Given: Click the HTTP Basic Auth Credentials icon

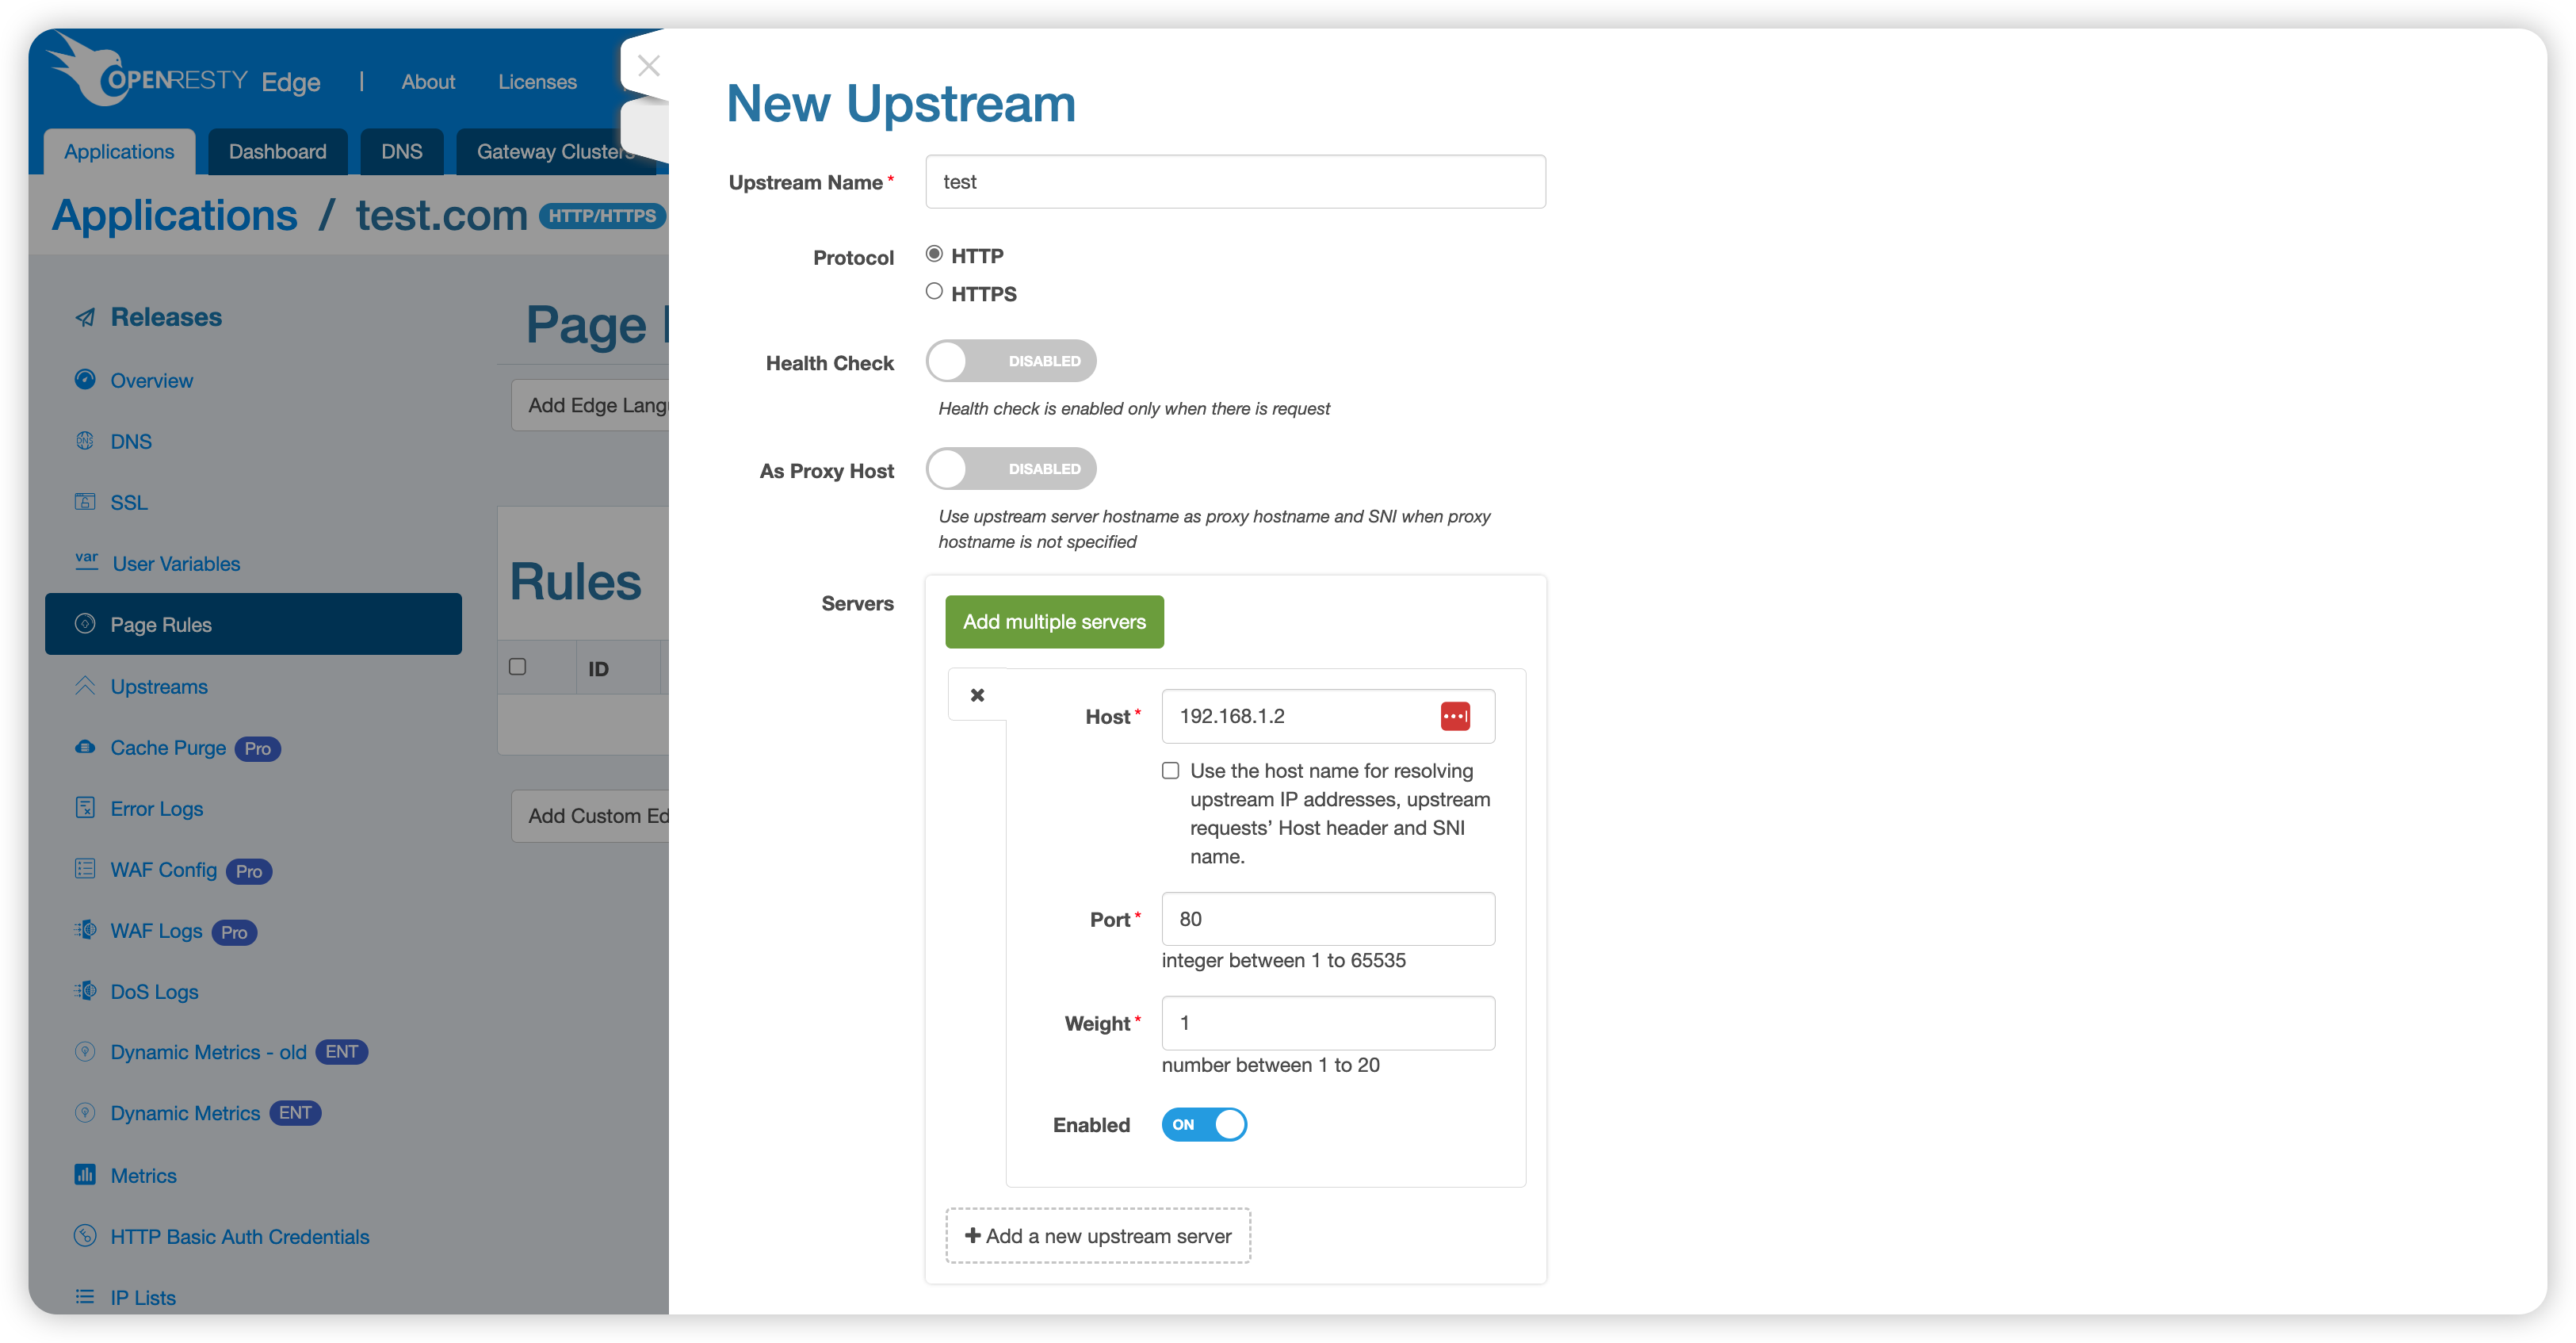Looking at the screenshot, I should click(85, 1236).
